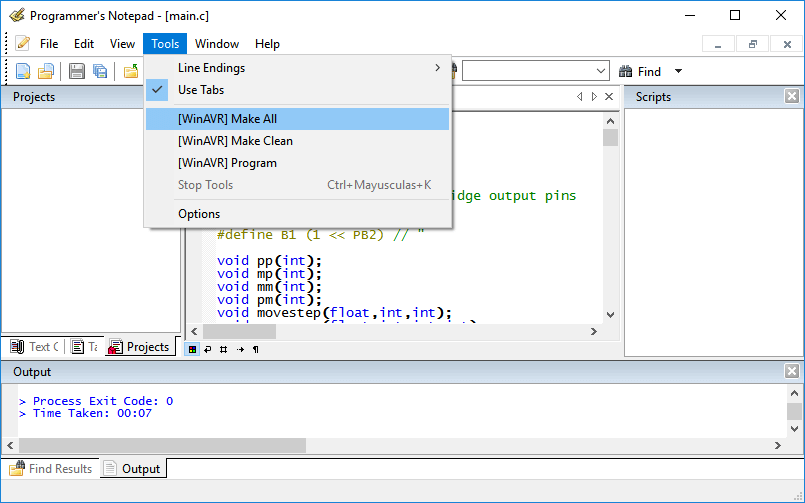Click Output panel scroll left arrow

[x=10, y=446]
